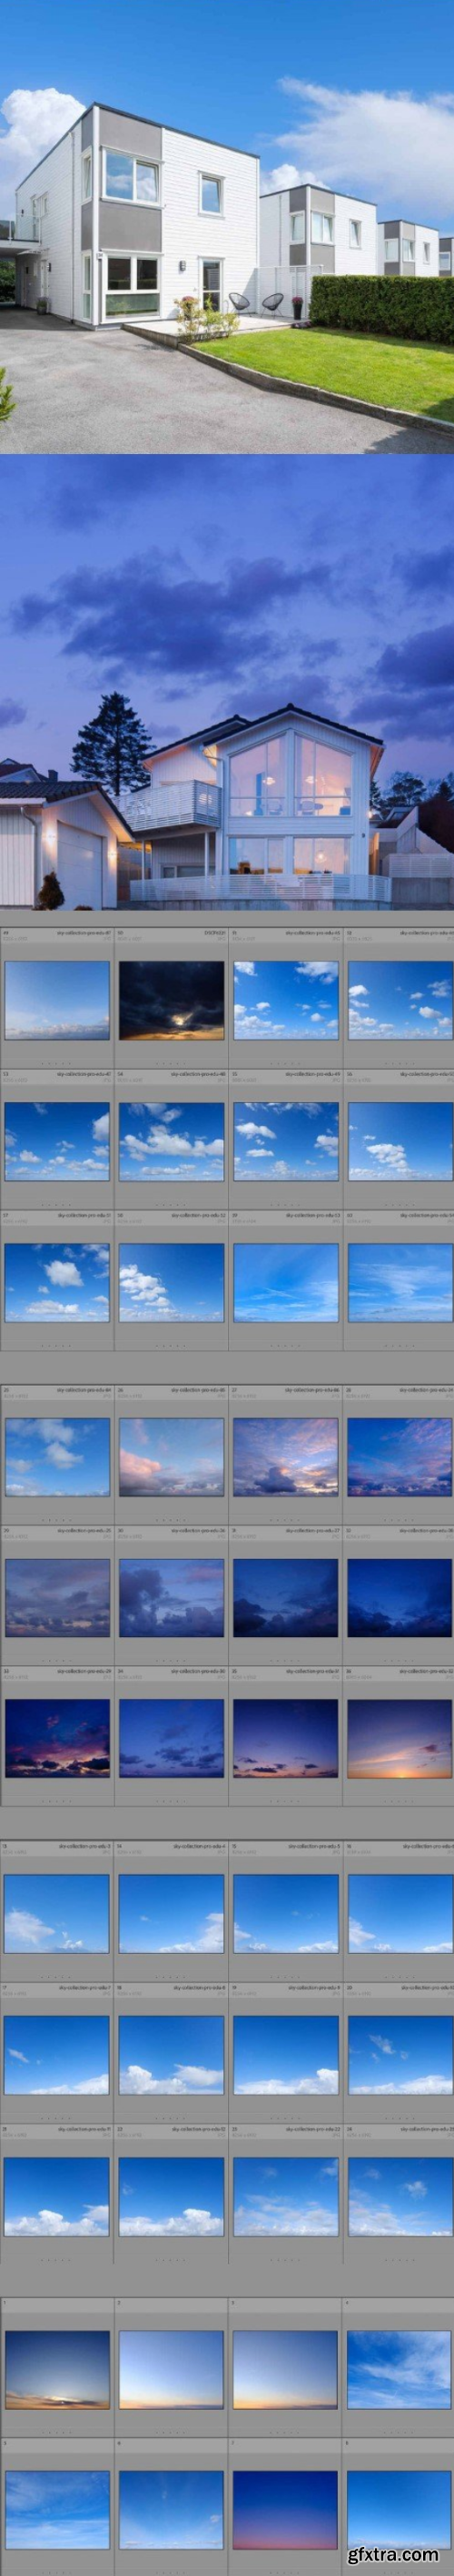The width and height of the screenshot is (454, 2576).
Task: Select towering dusk clouds thumbnail in cell 30
Action: [171, 1598]
